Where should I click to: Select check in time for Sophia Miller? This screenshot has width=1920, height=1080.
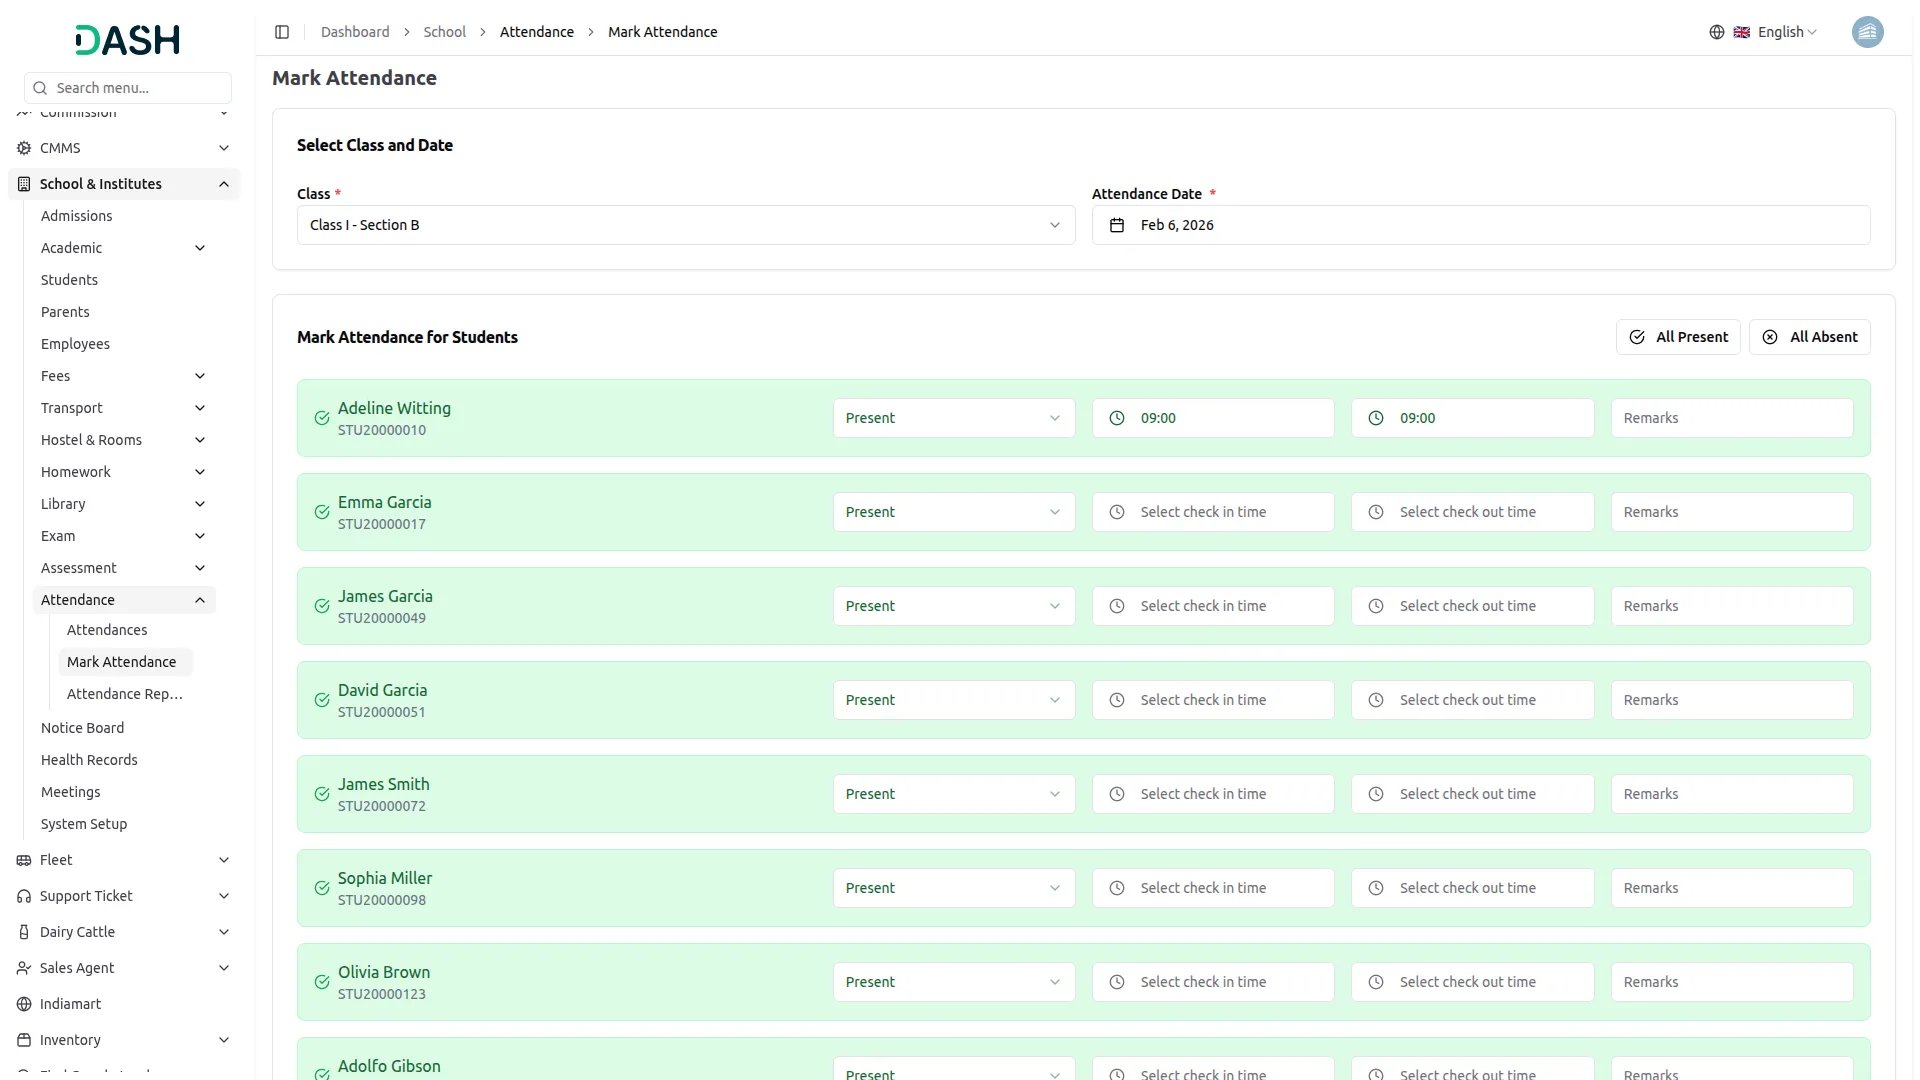click(1213, 888)
